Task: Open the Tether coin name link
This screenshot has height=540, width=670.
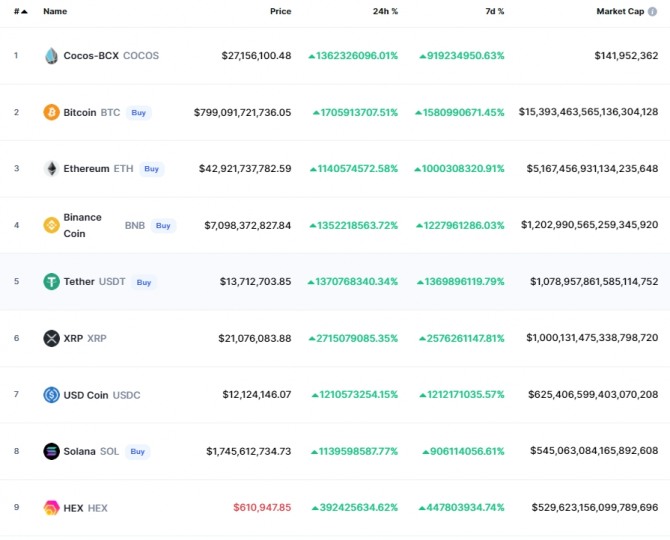Action: (79, 282)
